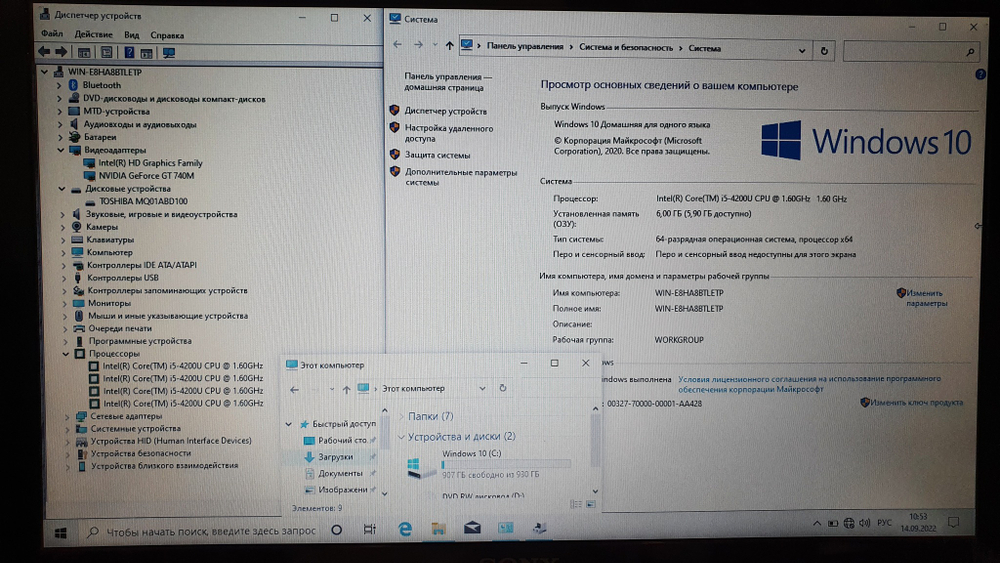The height and width of the screenshot is (563, 1000).
Task: Open Microsoft Edge from taskbar
Action: tap(405, 529)
